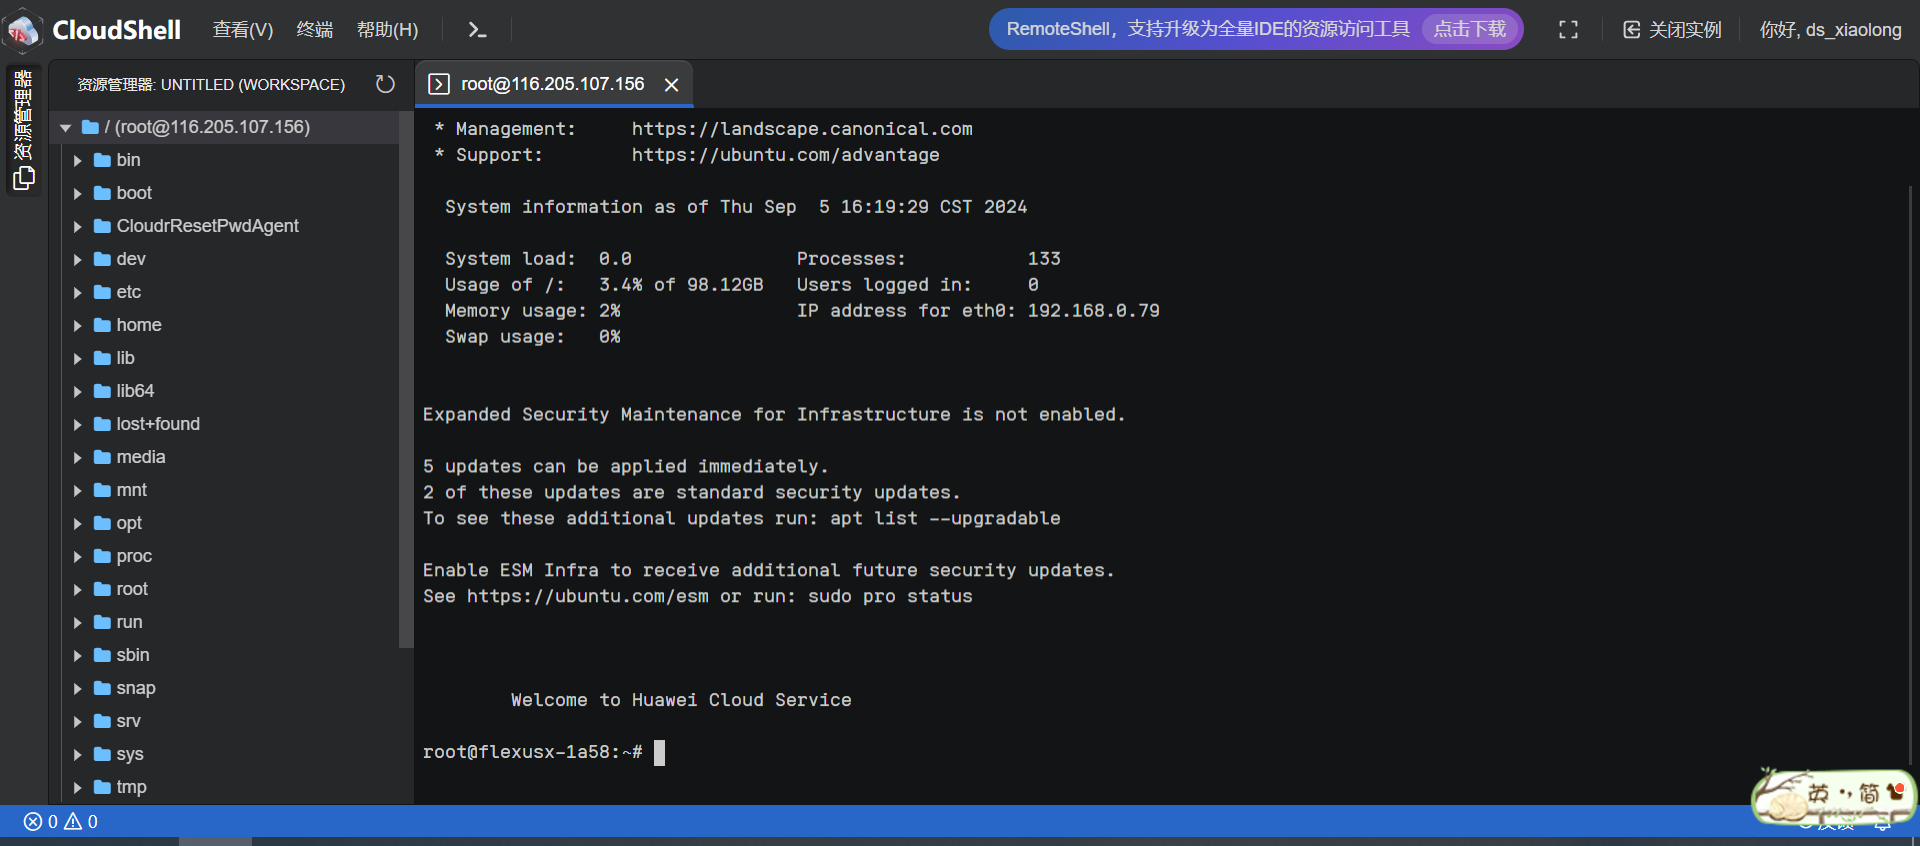
Task: Expand the CloudrResetPwdAgent folder
Action: (x=78, y=226)
